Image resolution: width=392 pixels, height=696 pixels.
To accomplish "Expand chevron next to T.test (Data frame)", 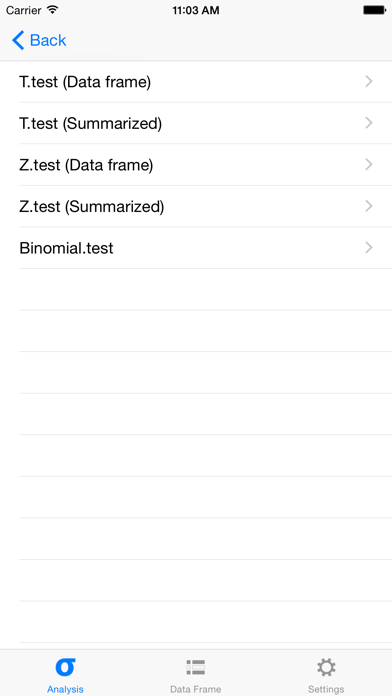I will coord(368,82).
